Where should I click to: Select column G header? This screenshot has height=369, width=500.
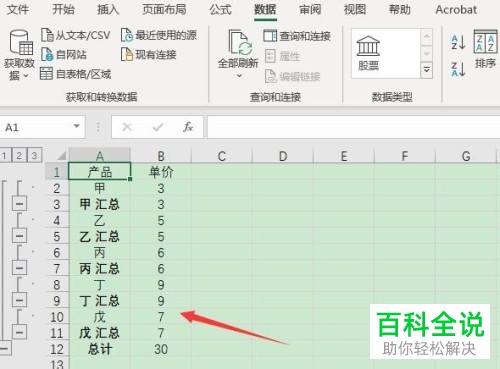466,156
